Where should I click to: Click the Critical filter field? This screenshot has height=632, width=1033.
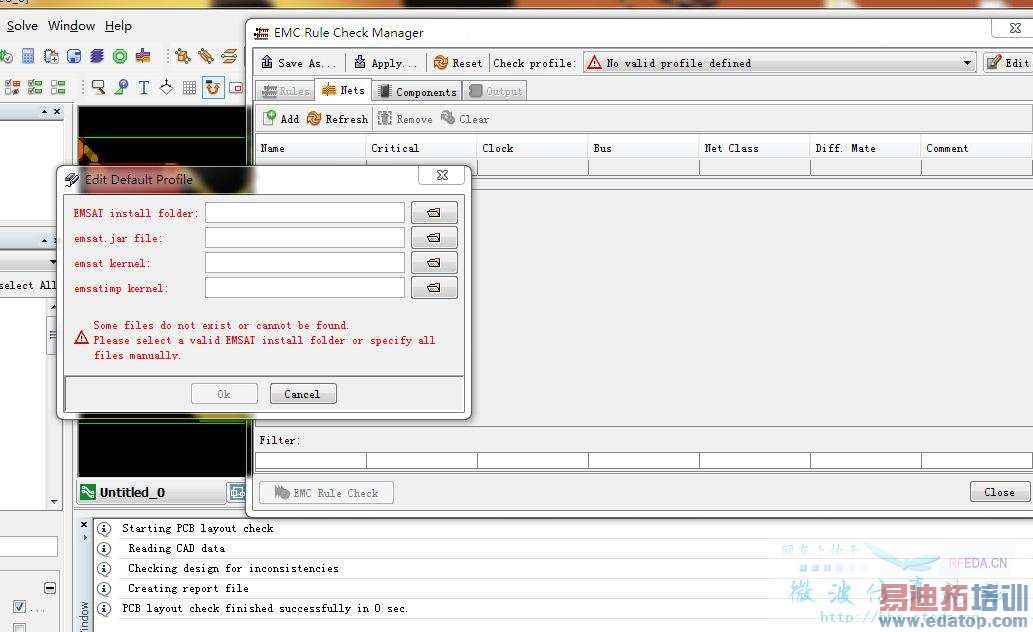[422, 460]
